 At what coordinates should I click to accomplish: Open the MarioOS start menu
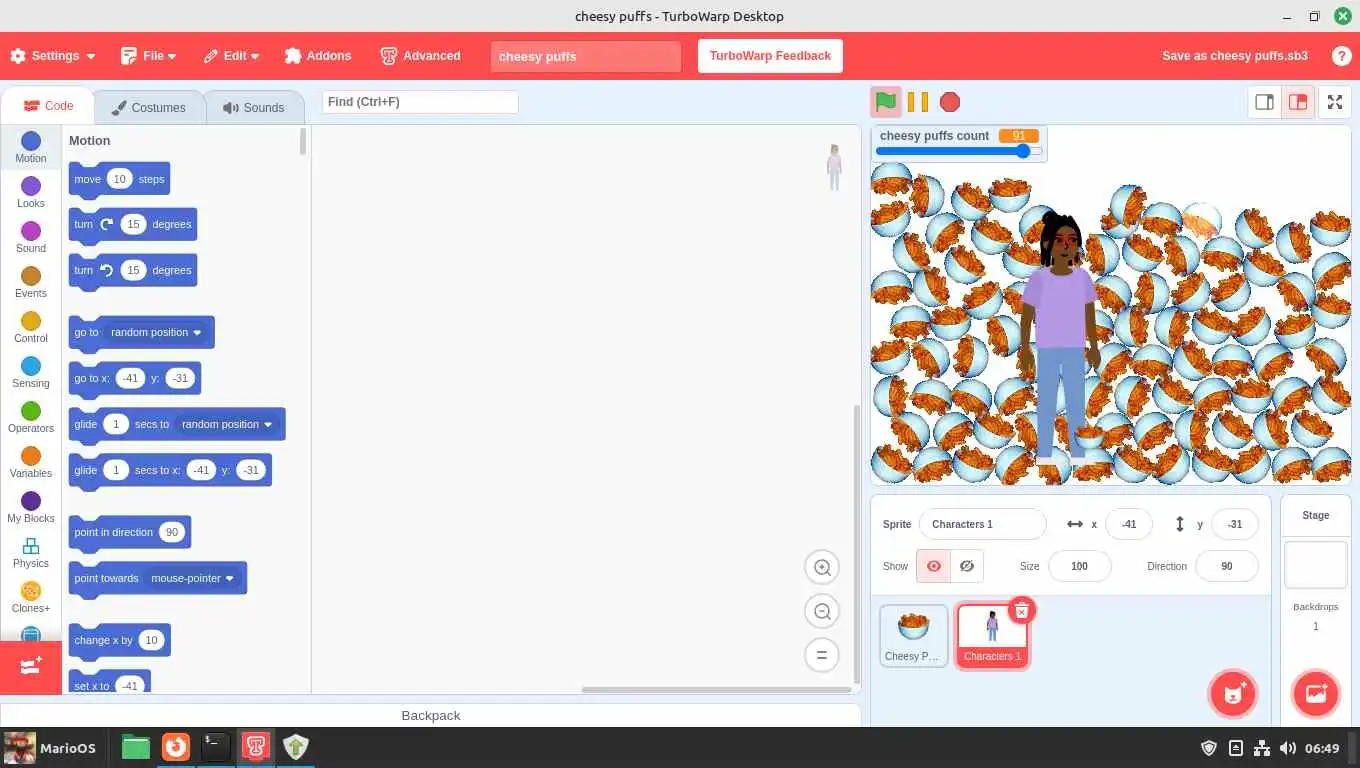pyautogui.click(x=50, y=748)
